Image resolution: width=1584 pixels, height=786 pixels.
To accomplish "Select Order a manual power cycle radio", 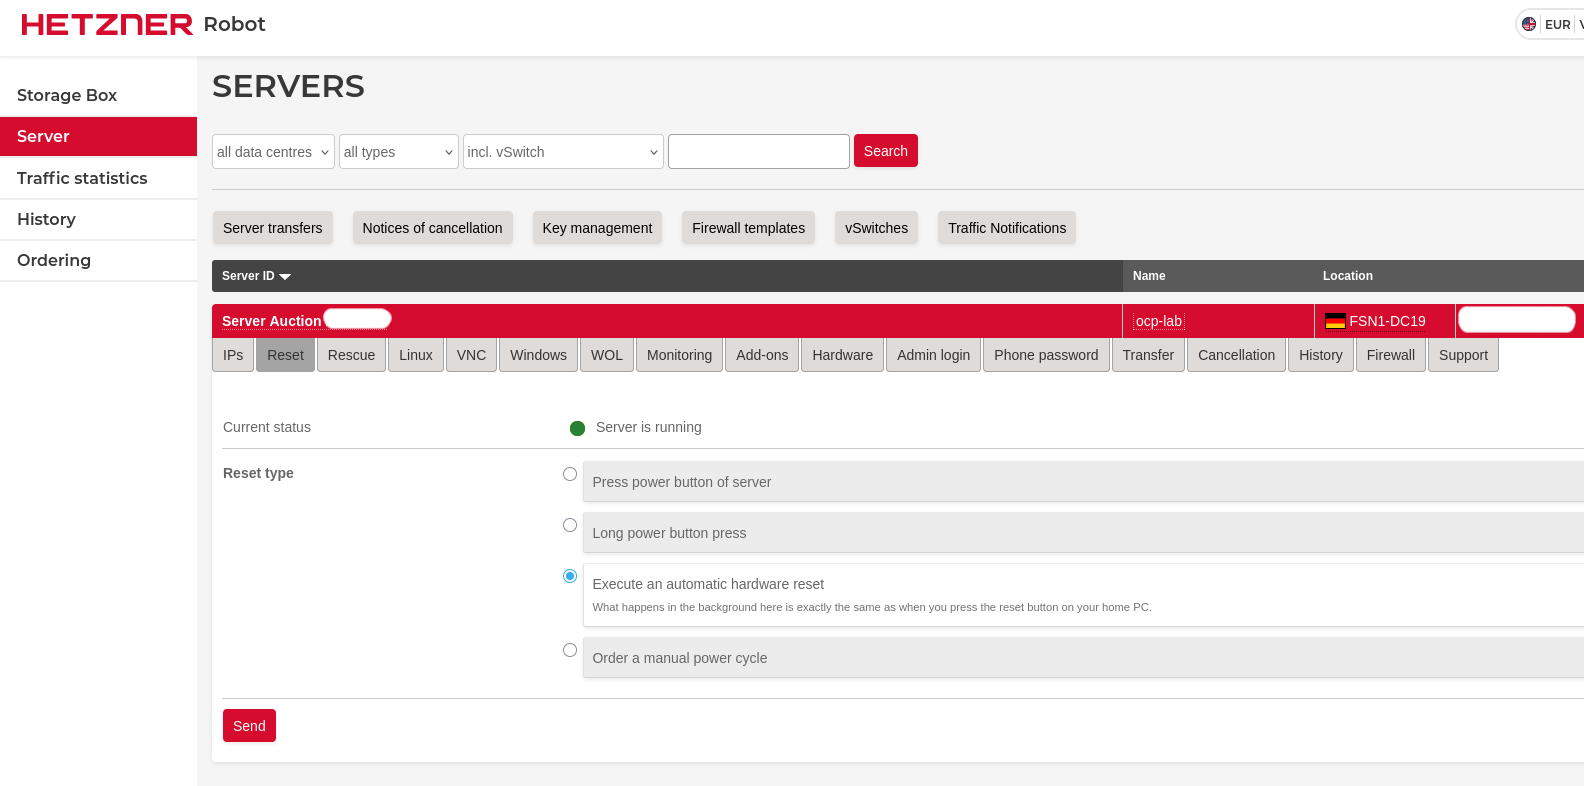I will 570,650.
